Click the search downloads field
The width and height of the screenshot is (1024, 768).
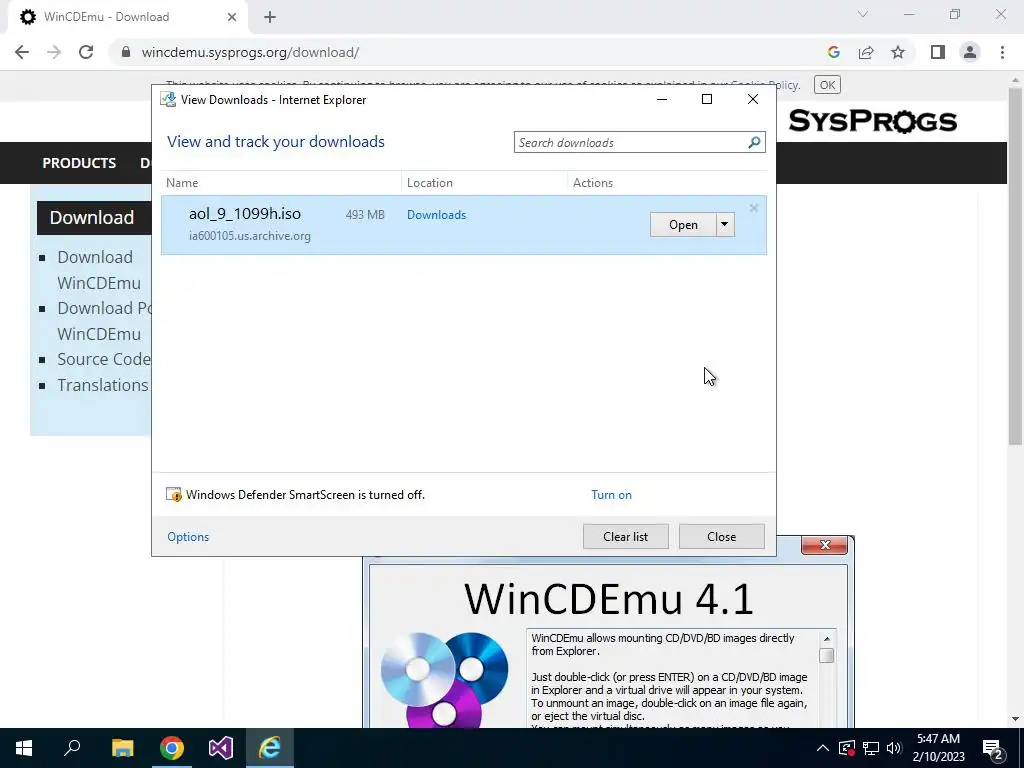[x=639, y=142]
